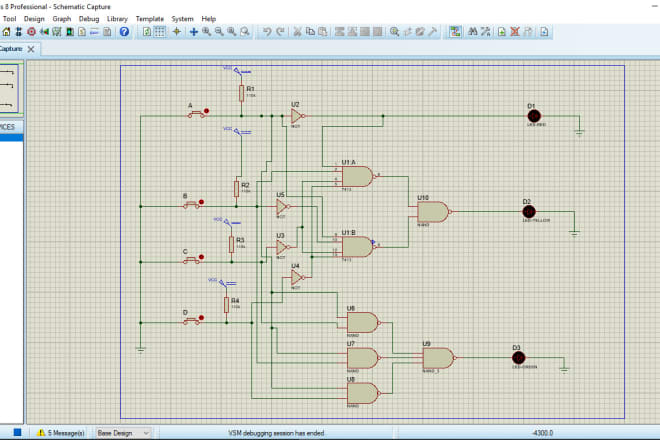Select inverter U2
The height and width of the screenshot is (440, 660).
(297, 116)
